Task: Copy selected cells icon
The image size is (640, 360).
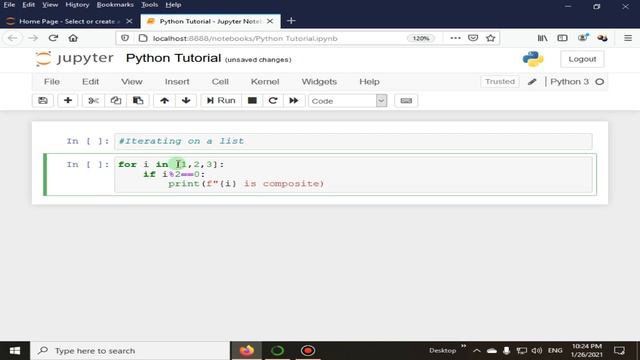Action: point(116,100)
